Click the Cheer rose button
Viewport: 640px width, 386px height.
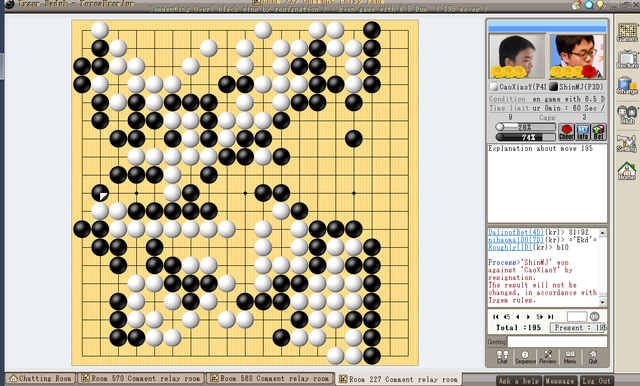tap(566, 132)
